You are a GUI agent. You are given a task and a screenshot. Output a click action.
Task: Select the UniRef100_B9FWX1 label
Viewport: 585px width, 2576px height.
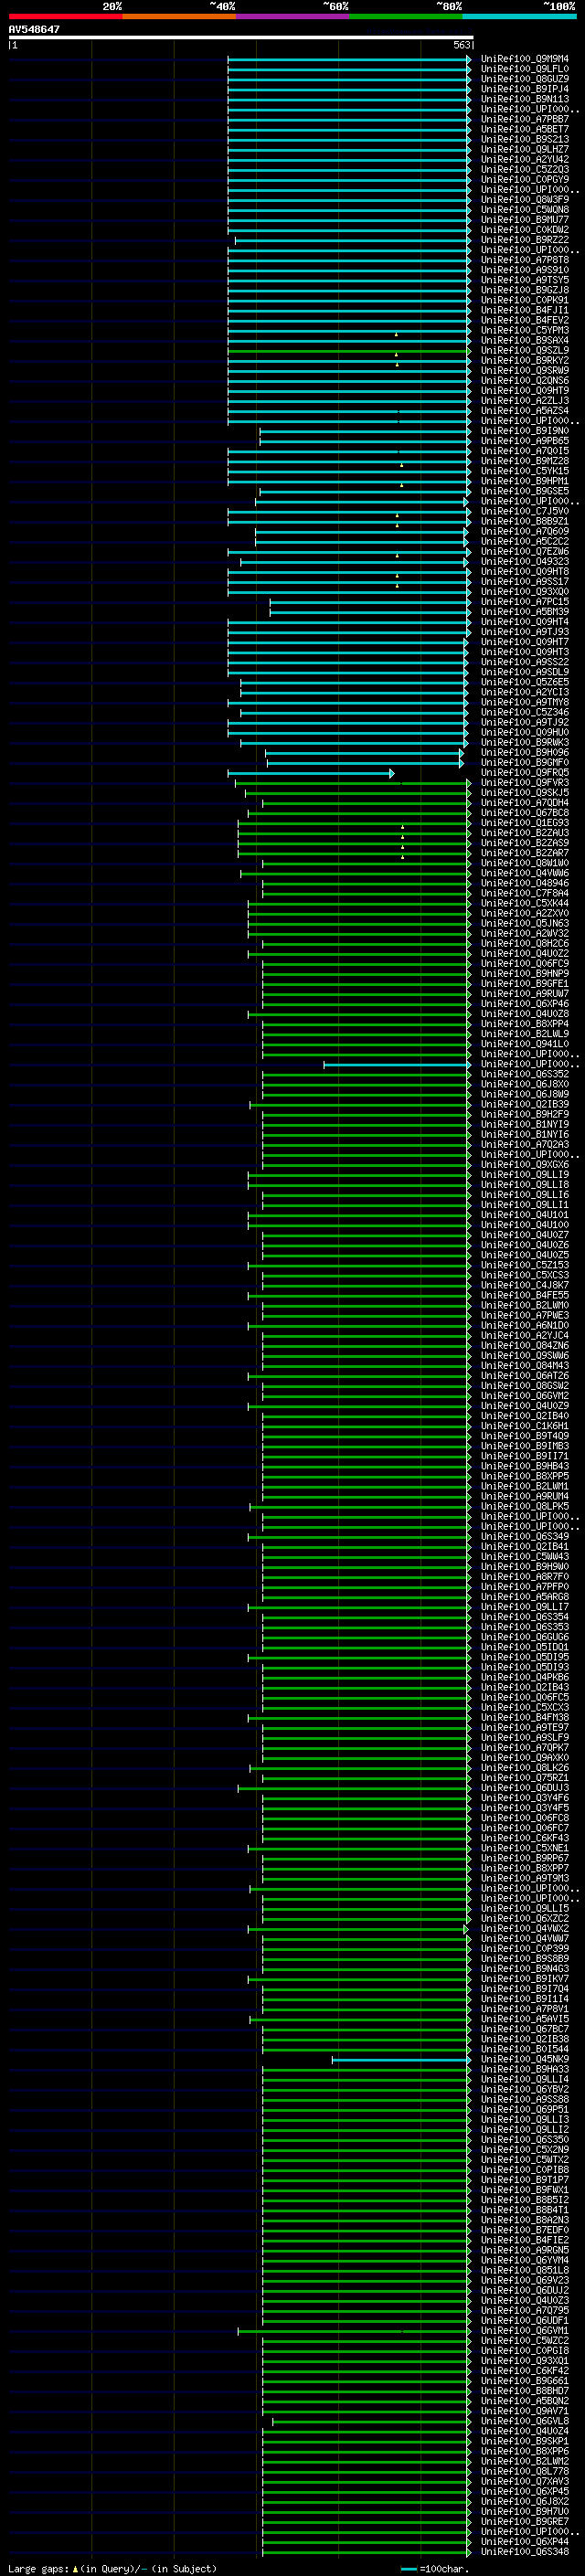[525, 2189]
